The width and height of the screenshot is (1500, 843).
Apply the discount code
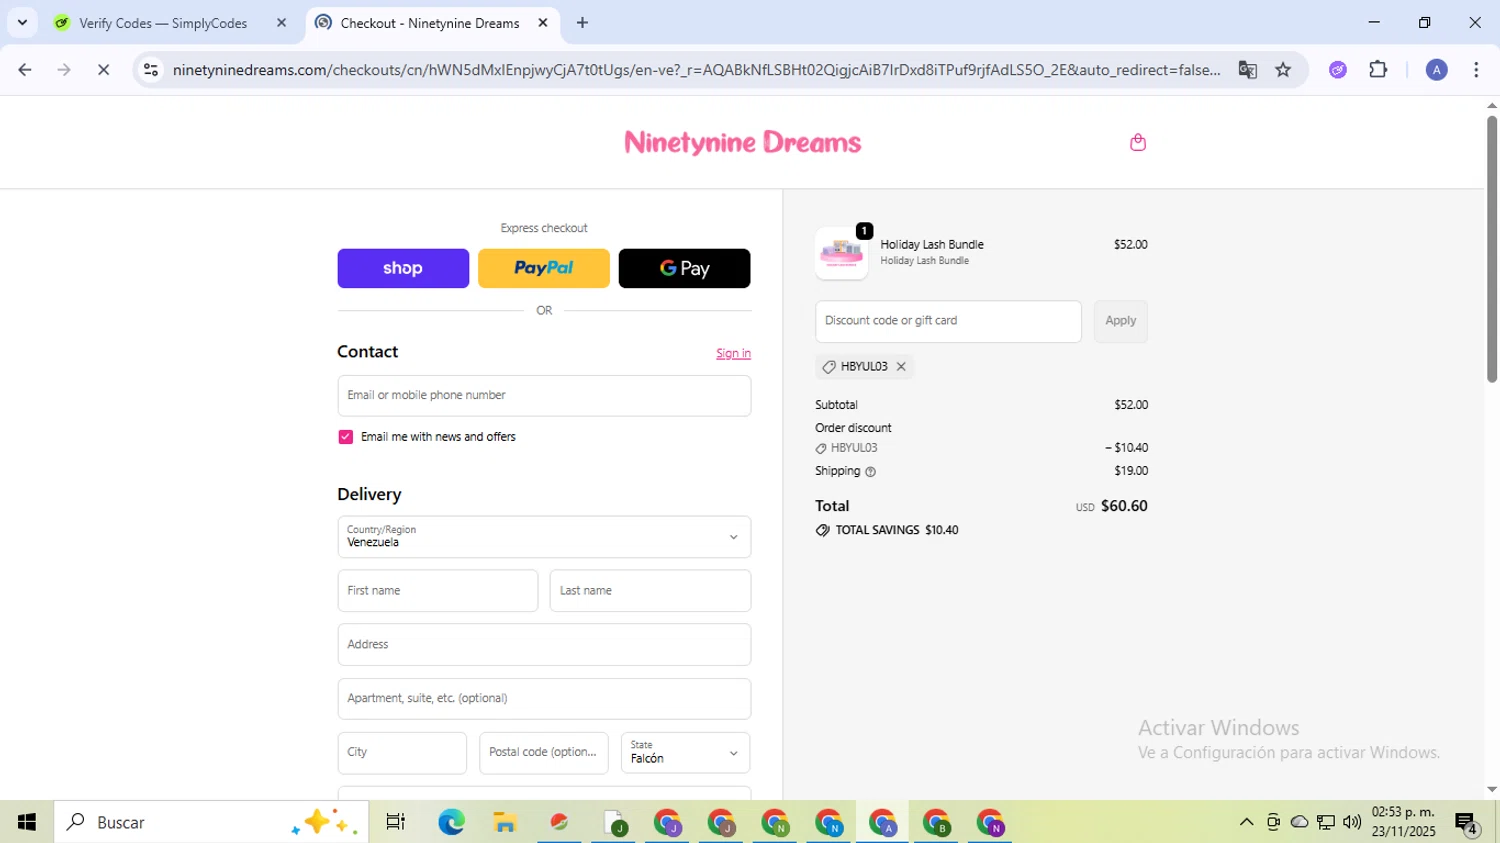1120,321
